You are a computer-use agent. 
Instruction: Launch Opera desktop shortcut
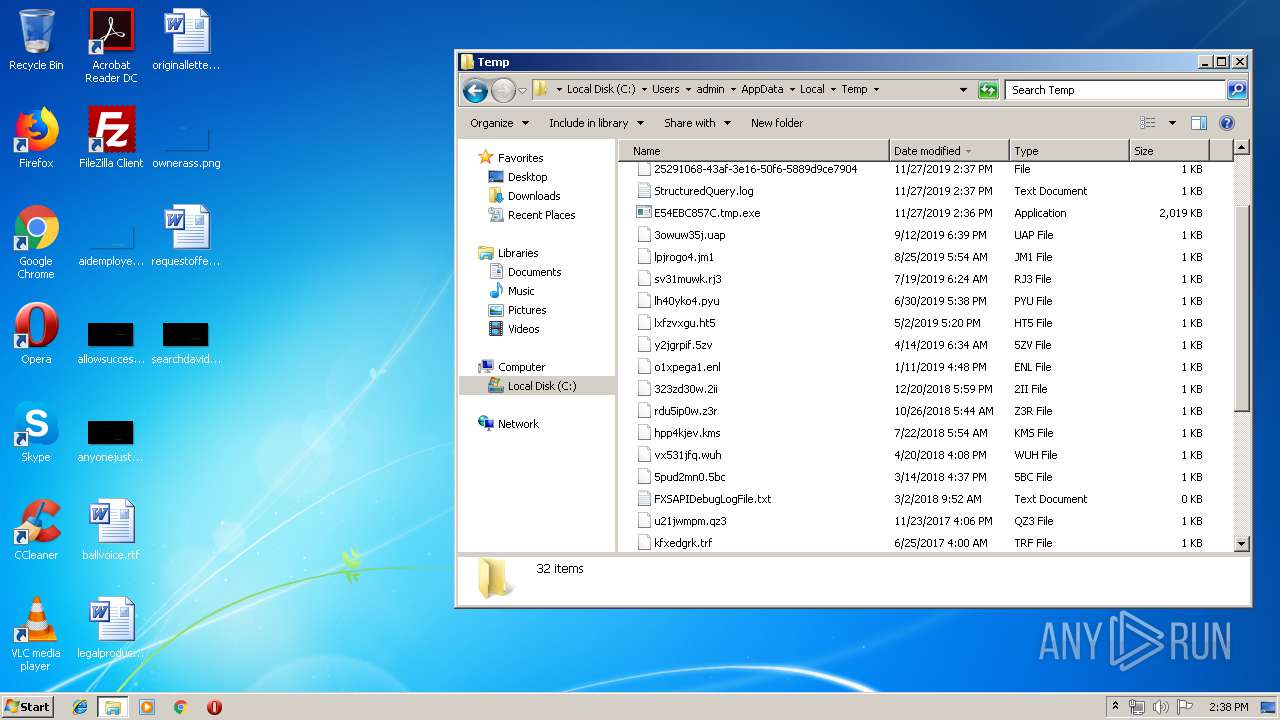(36, 334)
